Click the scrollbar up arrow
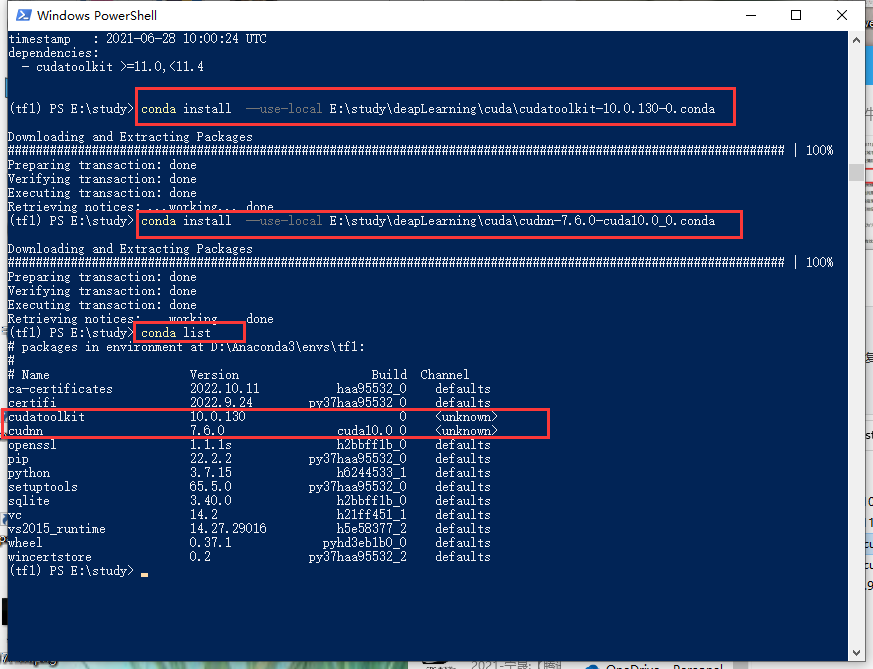Image resolution: width=873 pixels, height=669 pixels. 856,38
